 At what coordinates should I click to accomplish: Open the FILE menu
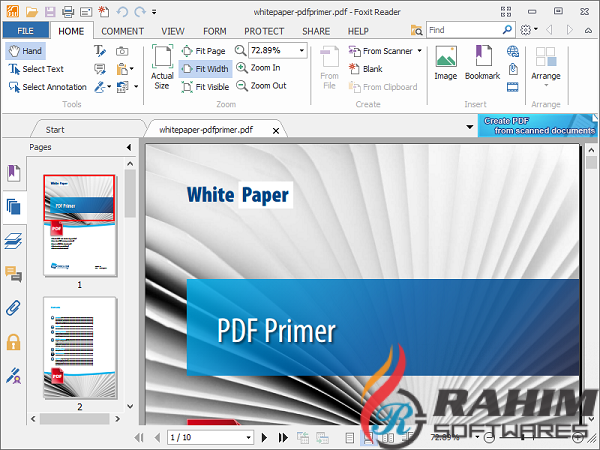(x=26, y=31)
